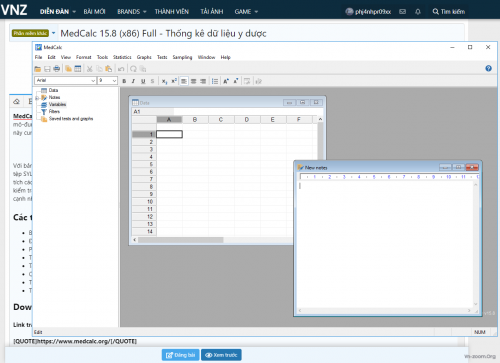Click the Increase font size icon
Screen dimensions: 500x363
point(226,81)
